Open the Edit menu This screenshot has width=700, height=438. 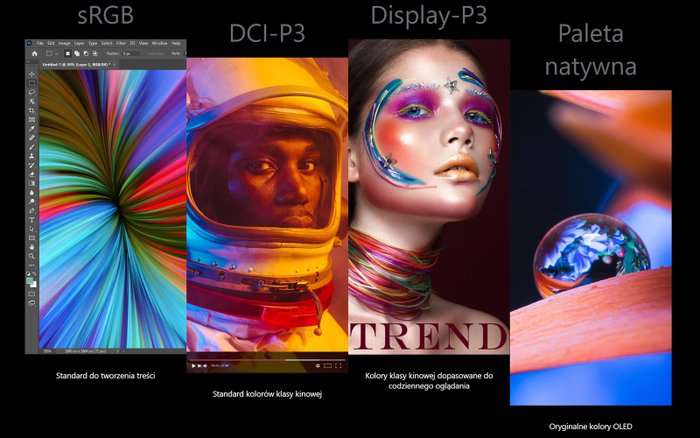tap(51, 43)
